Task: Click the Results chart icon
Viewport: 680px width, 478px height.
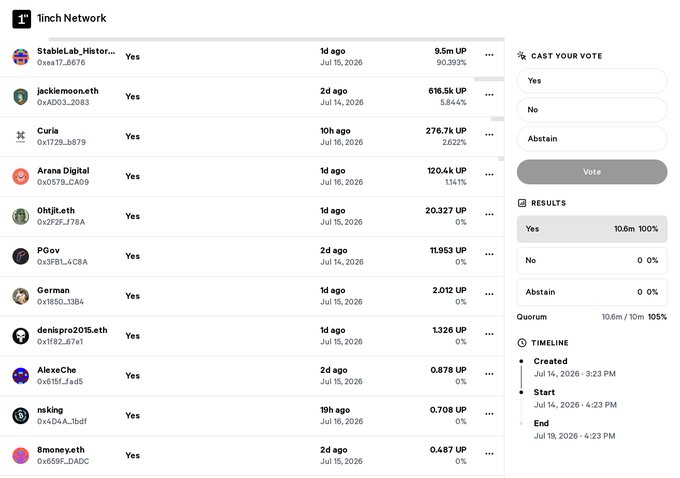Action: coord(522,203)
